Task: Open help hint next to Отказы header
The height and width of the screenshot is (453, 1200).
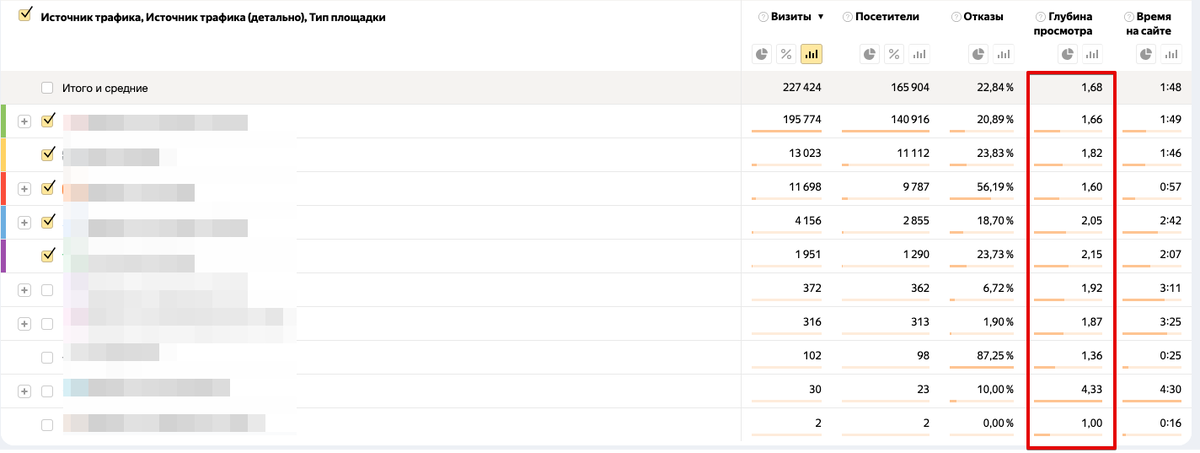Action: pyautogui.click(x=956, y=17)
